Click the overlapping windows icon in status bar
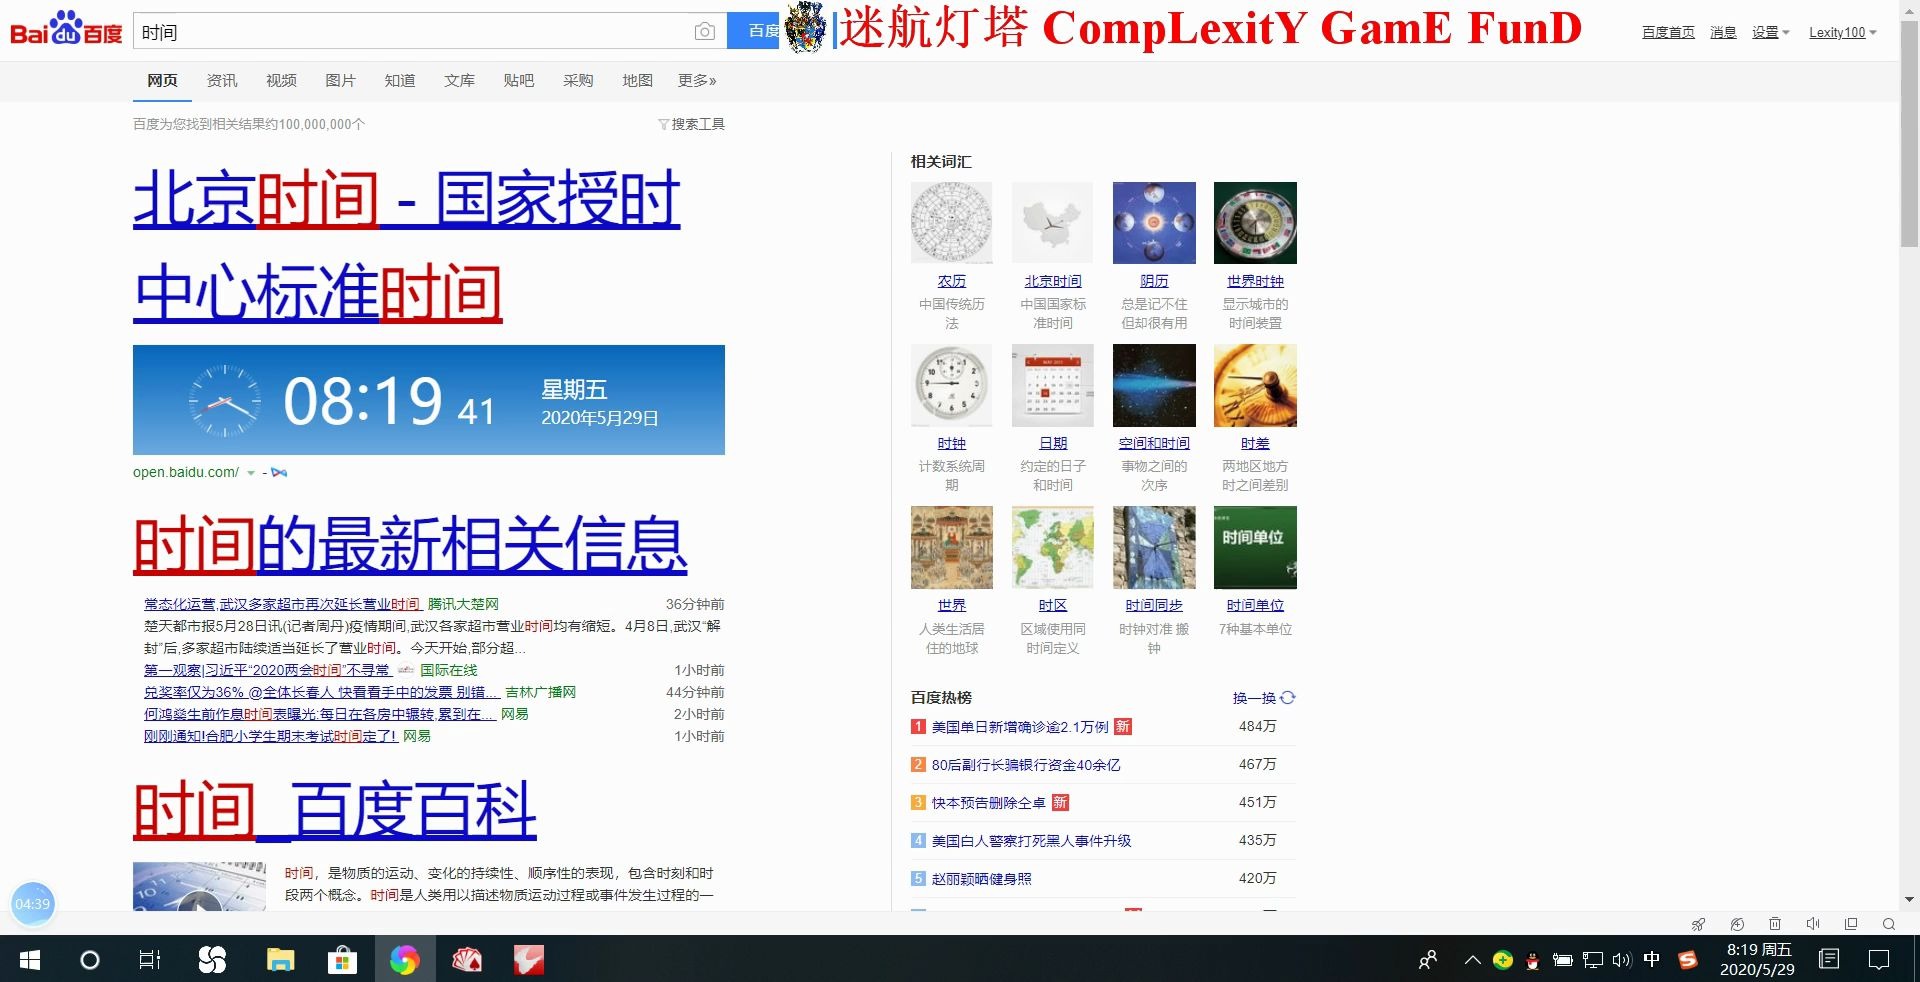1920x982 pixels. (1851, 924)
